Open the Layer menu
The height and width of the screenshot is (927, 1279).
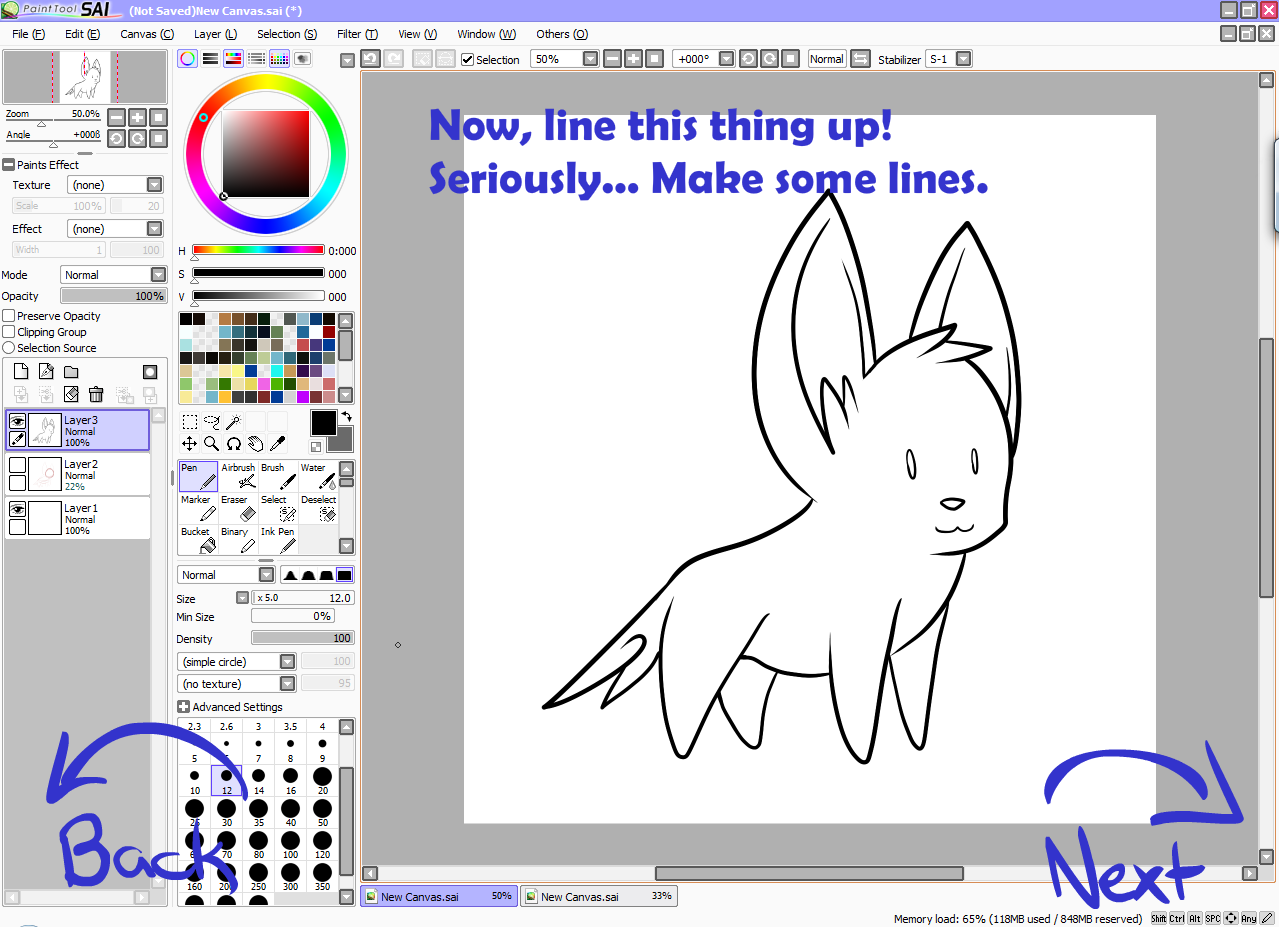pos(214,34)
